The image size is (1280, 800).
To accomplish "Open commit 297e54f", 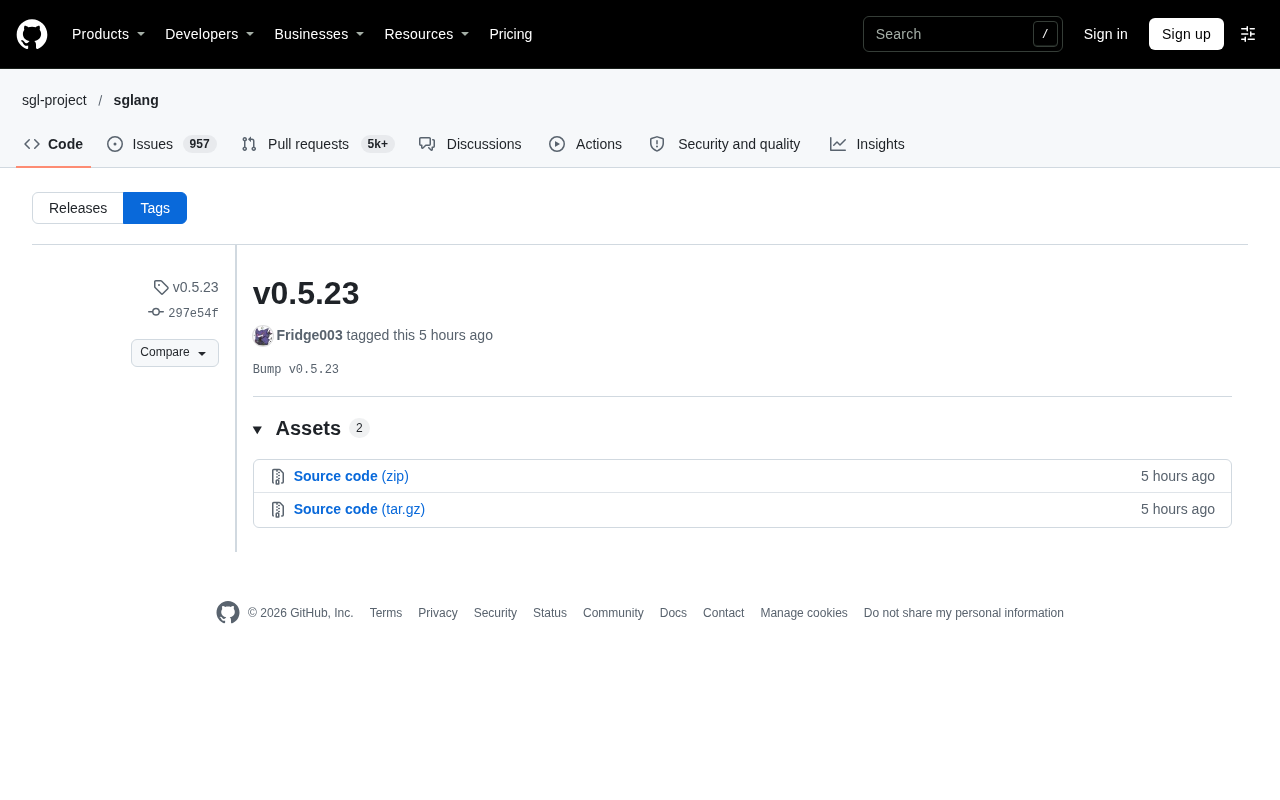I will point(183,313).
